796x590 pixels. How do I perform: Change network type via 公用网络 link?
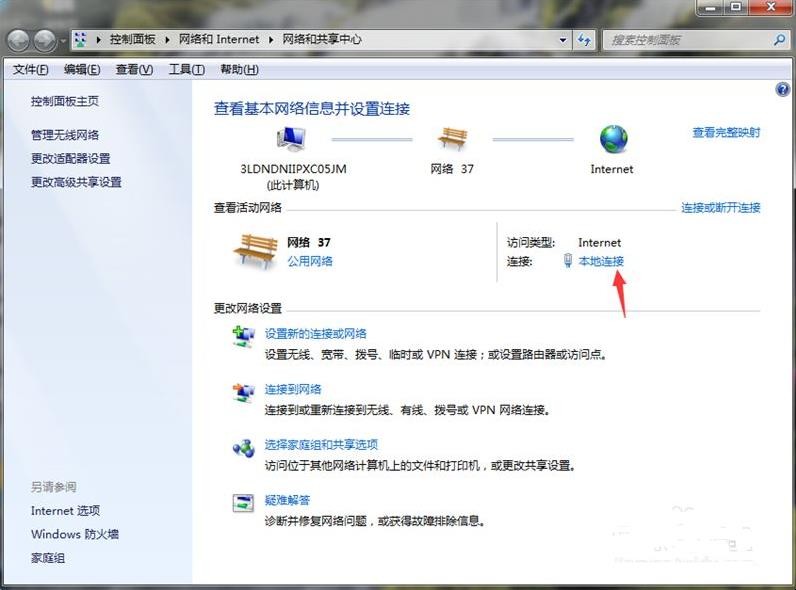[x=310, y=261]
